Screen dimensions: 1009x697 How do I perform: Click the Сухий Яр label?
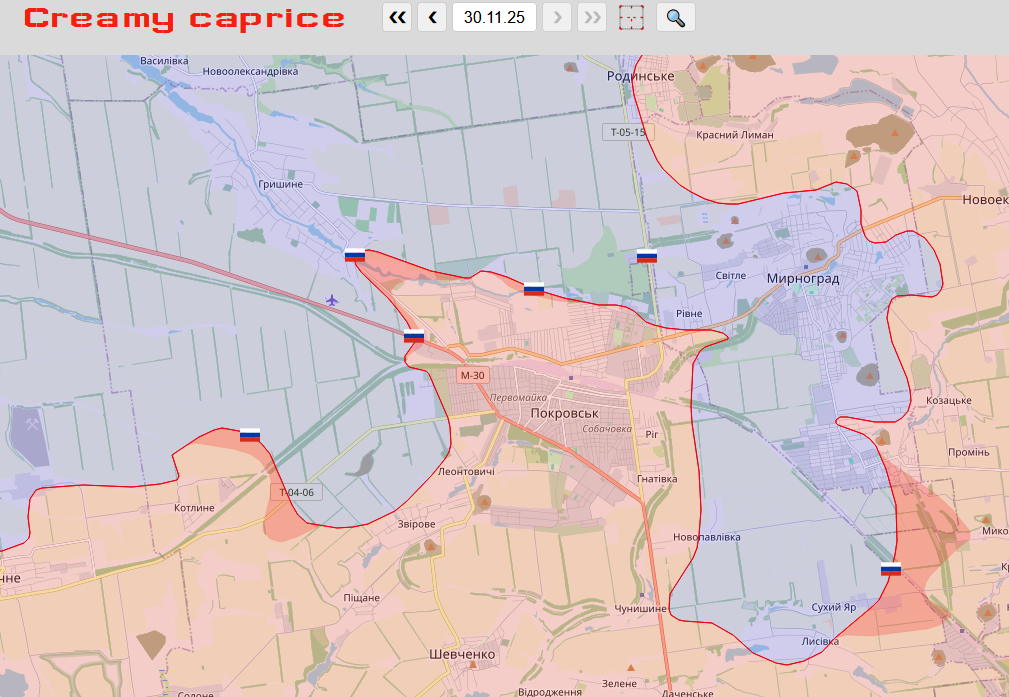[x=834, y=607]
